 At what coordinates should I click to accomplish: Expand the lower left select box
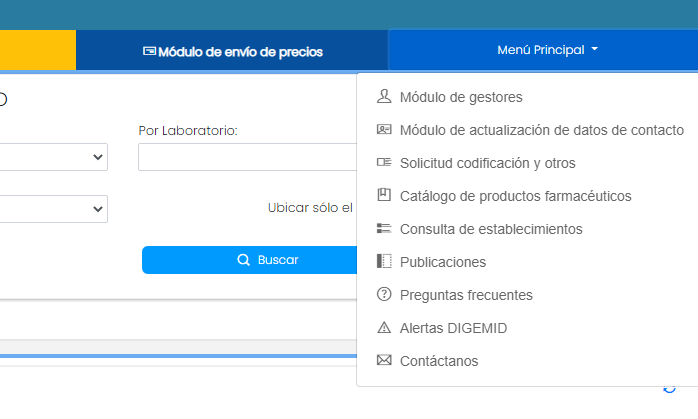(x=53, y=209)
